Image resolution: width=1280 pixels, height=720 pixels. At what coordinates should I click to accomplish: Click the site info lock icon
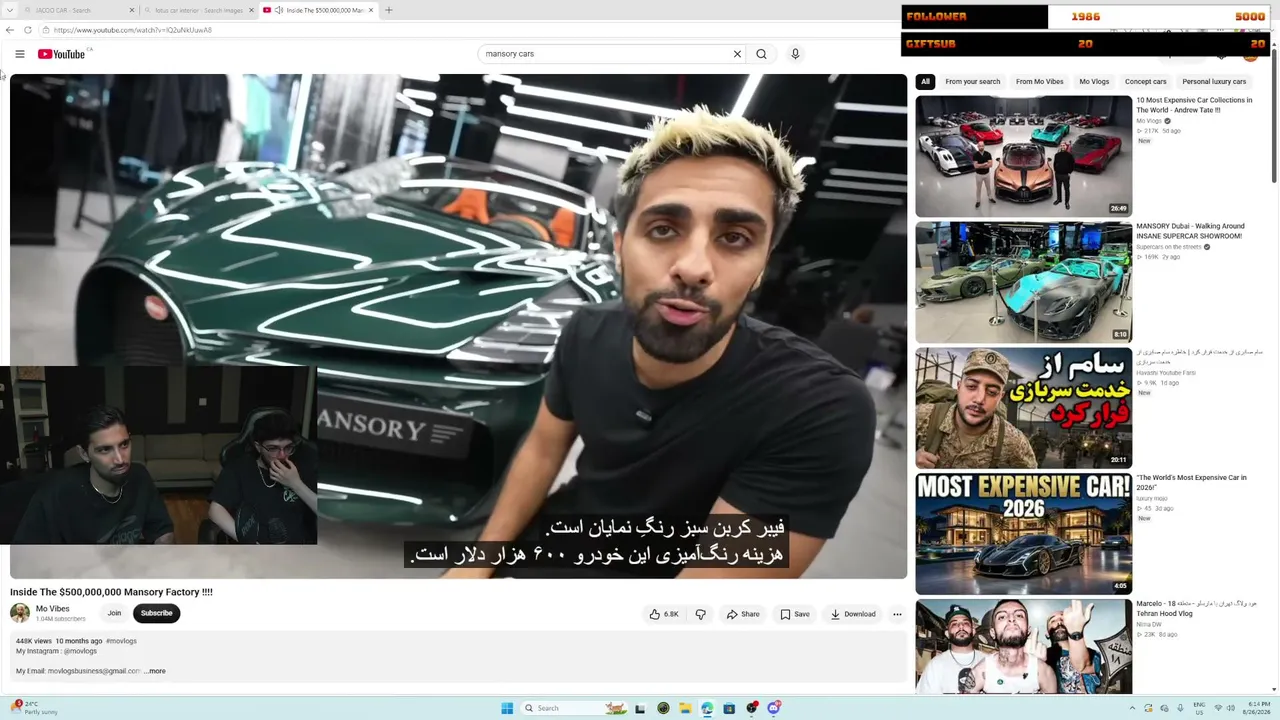coord(46,30)
